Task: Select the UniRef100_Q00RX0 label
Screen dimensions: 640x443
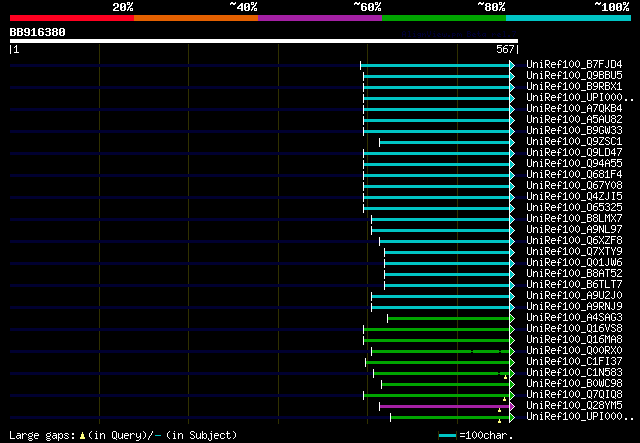Action: tap(574, 351)
